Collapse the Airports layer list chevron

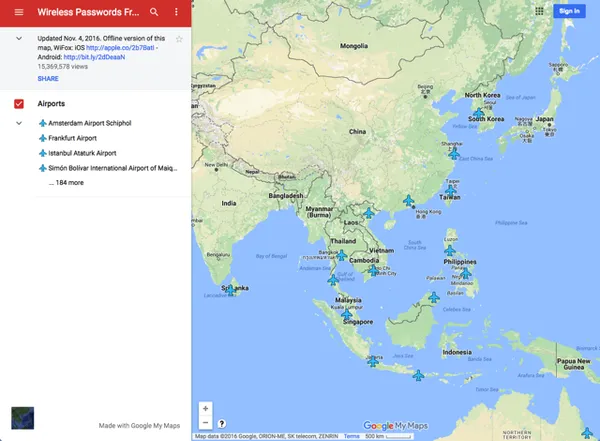coord(19,123)
